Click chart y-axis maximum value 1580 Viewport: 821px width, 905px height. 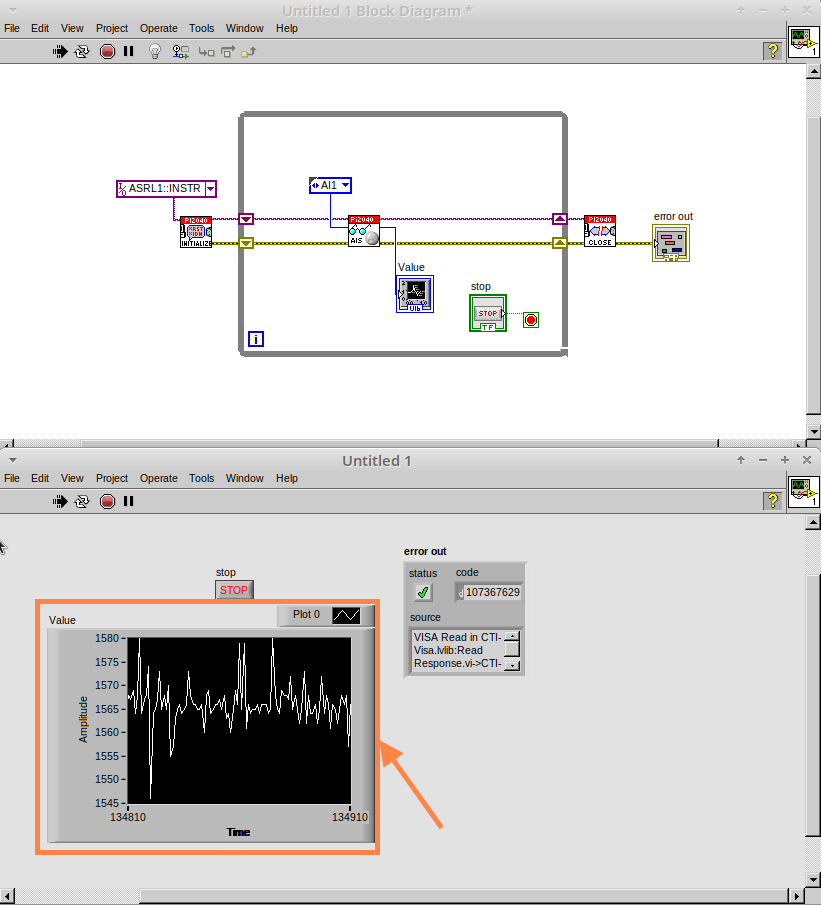point(107,638)
